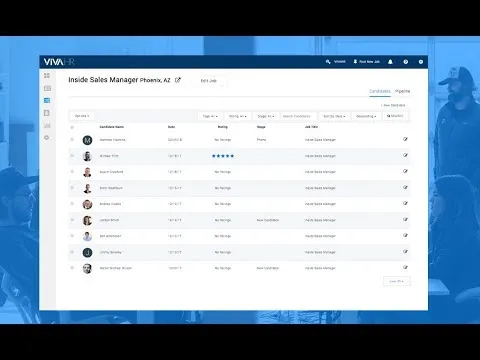Image resolution: width=480 pixels, height=360 pixels.
Task: Expand the Rating: All filter
Action: tap(238, 116)
